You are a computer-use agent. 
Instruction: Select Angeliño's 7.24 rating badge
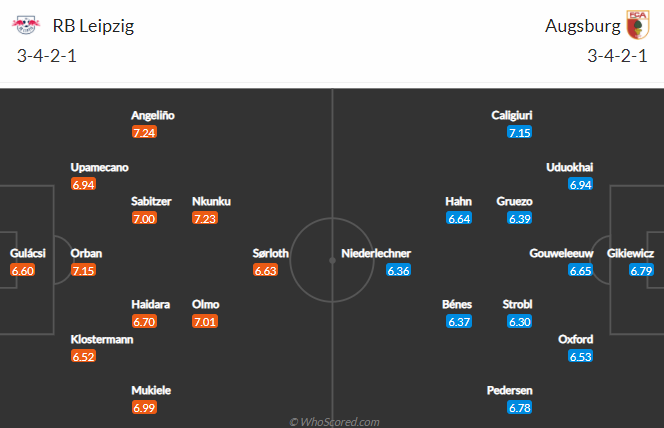(x=144, y=133)
